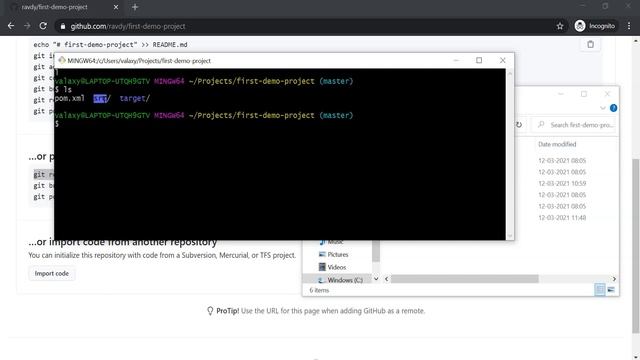Maximize the MINGW64 terminal window
640x360 pixels.
(x=479, y=60)
